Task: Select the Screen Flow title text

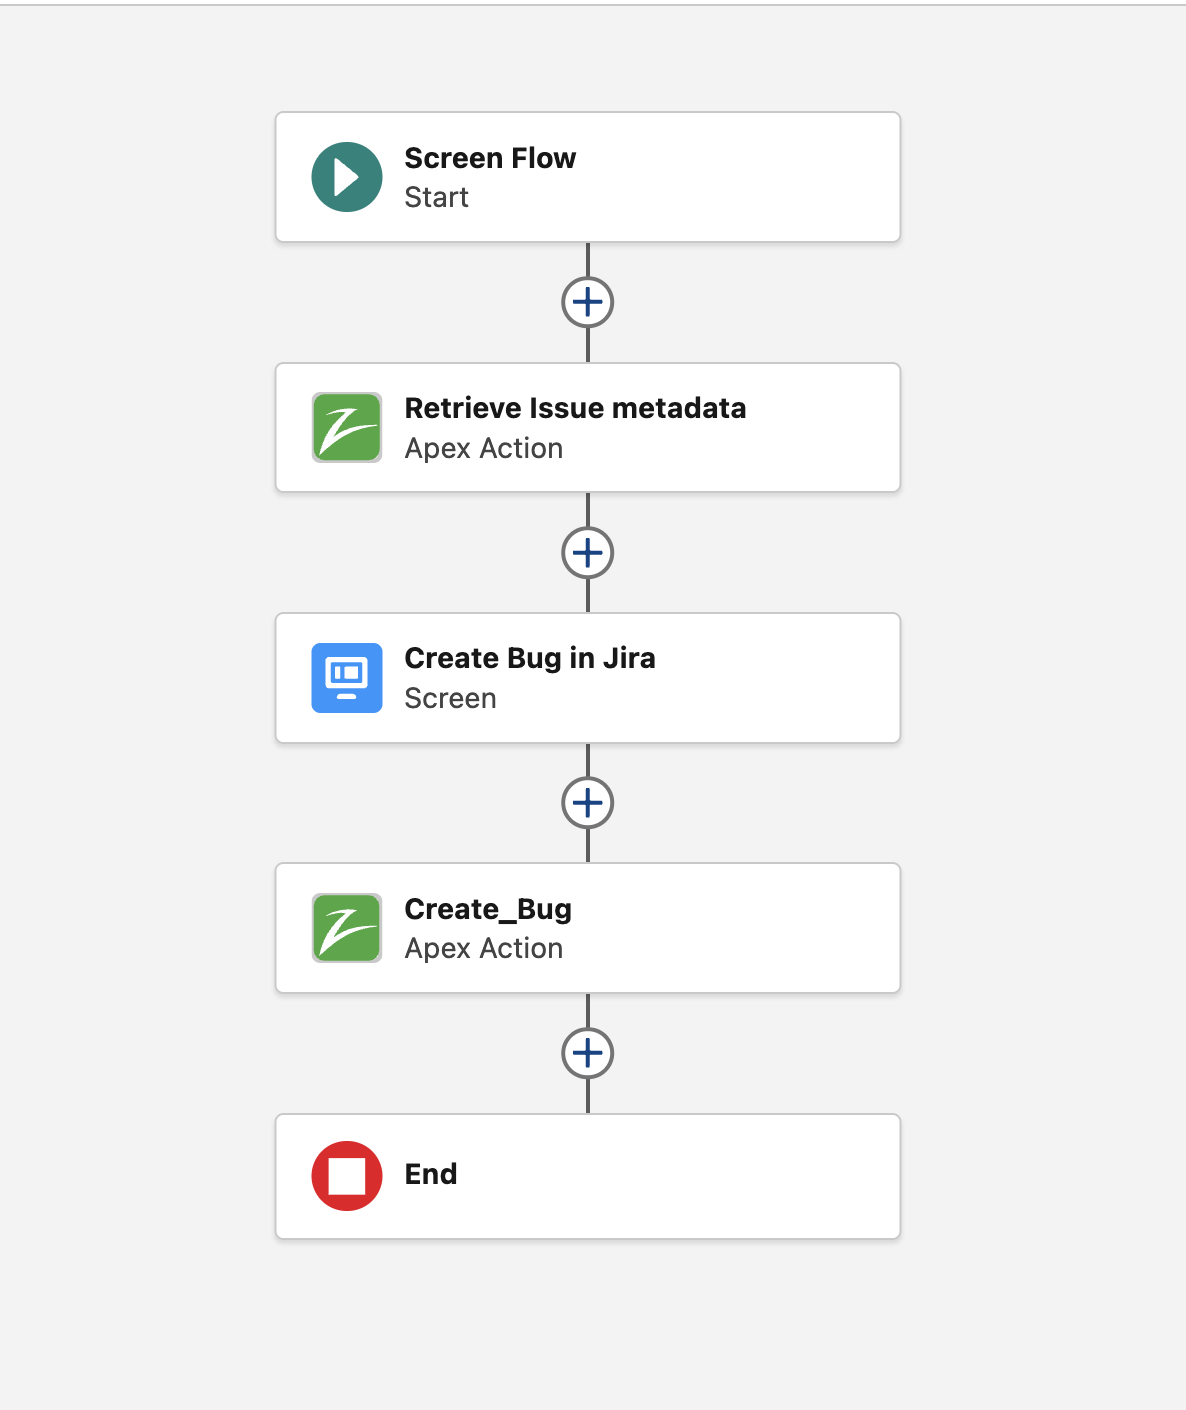Action: [490, 158]
